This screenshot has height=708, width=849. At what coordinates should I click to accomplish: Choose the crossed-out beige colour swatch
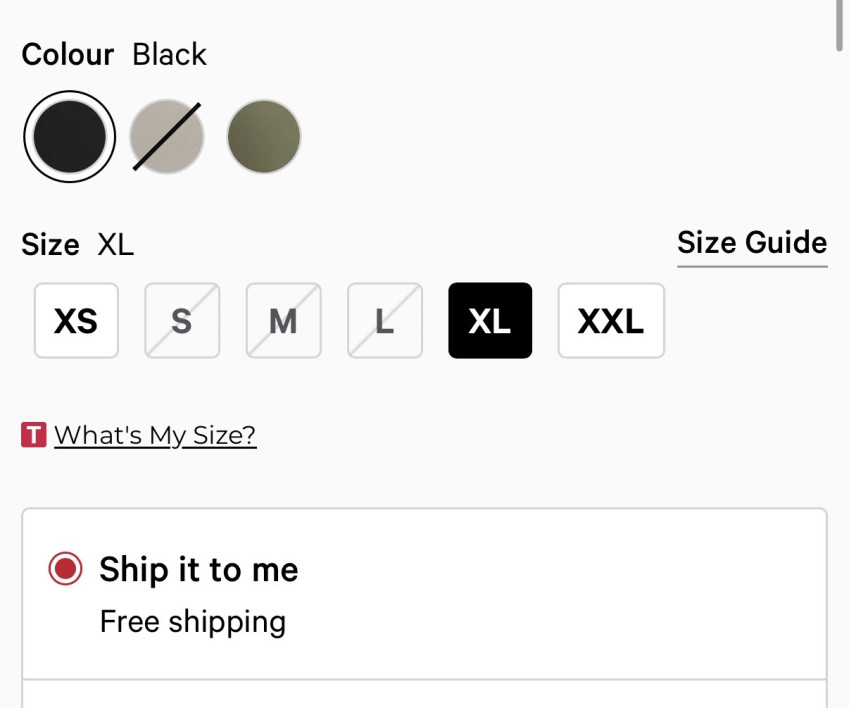[x=167, y=137]
